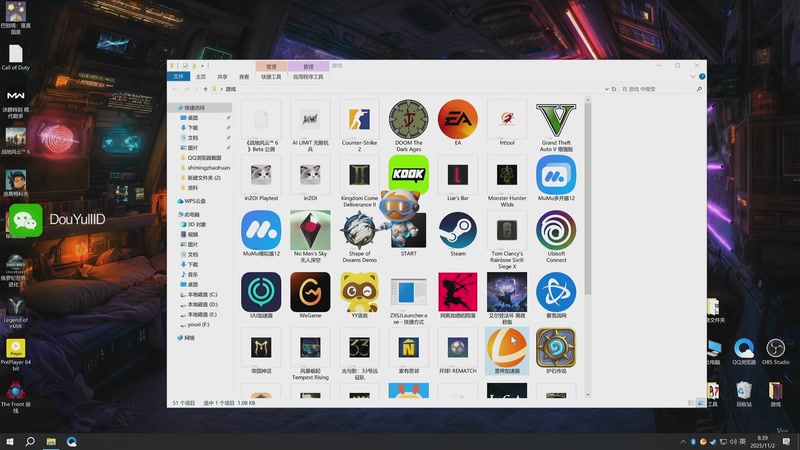Switch to details view layout

pyautogui.click(x=691, y=403)
